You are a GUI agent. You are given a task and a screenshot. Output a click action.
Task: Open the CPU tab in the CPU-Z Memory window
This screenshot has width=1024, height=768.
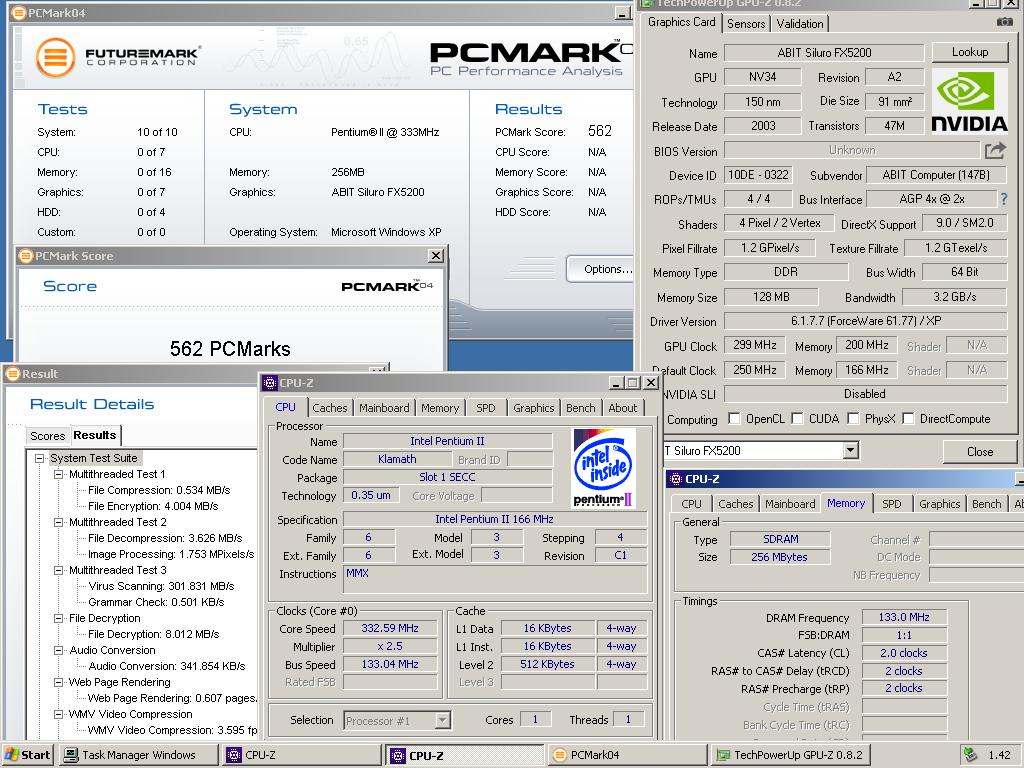(691, 504)
